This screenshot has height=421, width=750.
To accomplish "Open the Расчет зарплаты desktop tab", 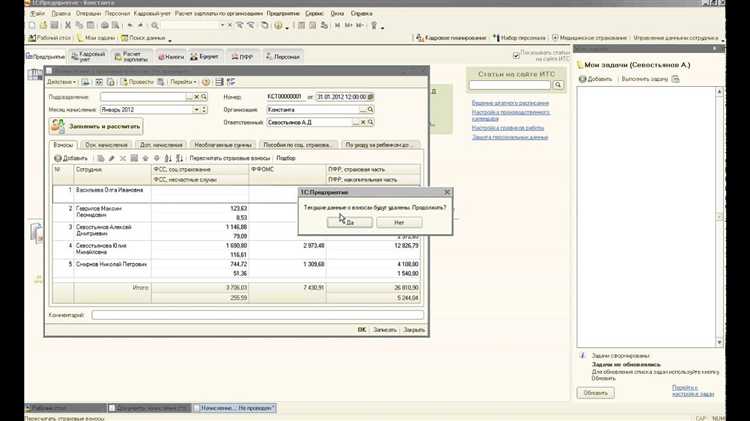I will click(132, 56).
